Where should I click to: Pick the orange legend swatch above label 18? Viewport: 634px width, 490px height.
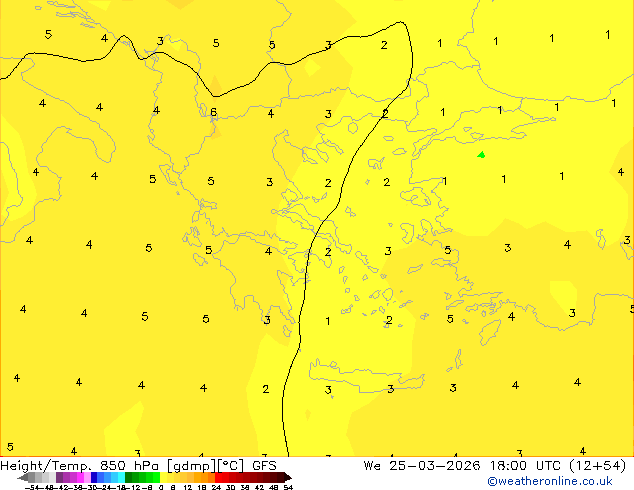point(205,477)
